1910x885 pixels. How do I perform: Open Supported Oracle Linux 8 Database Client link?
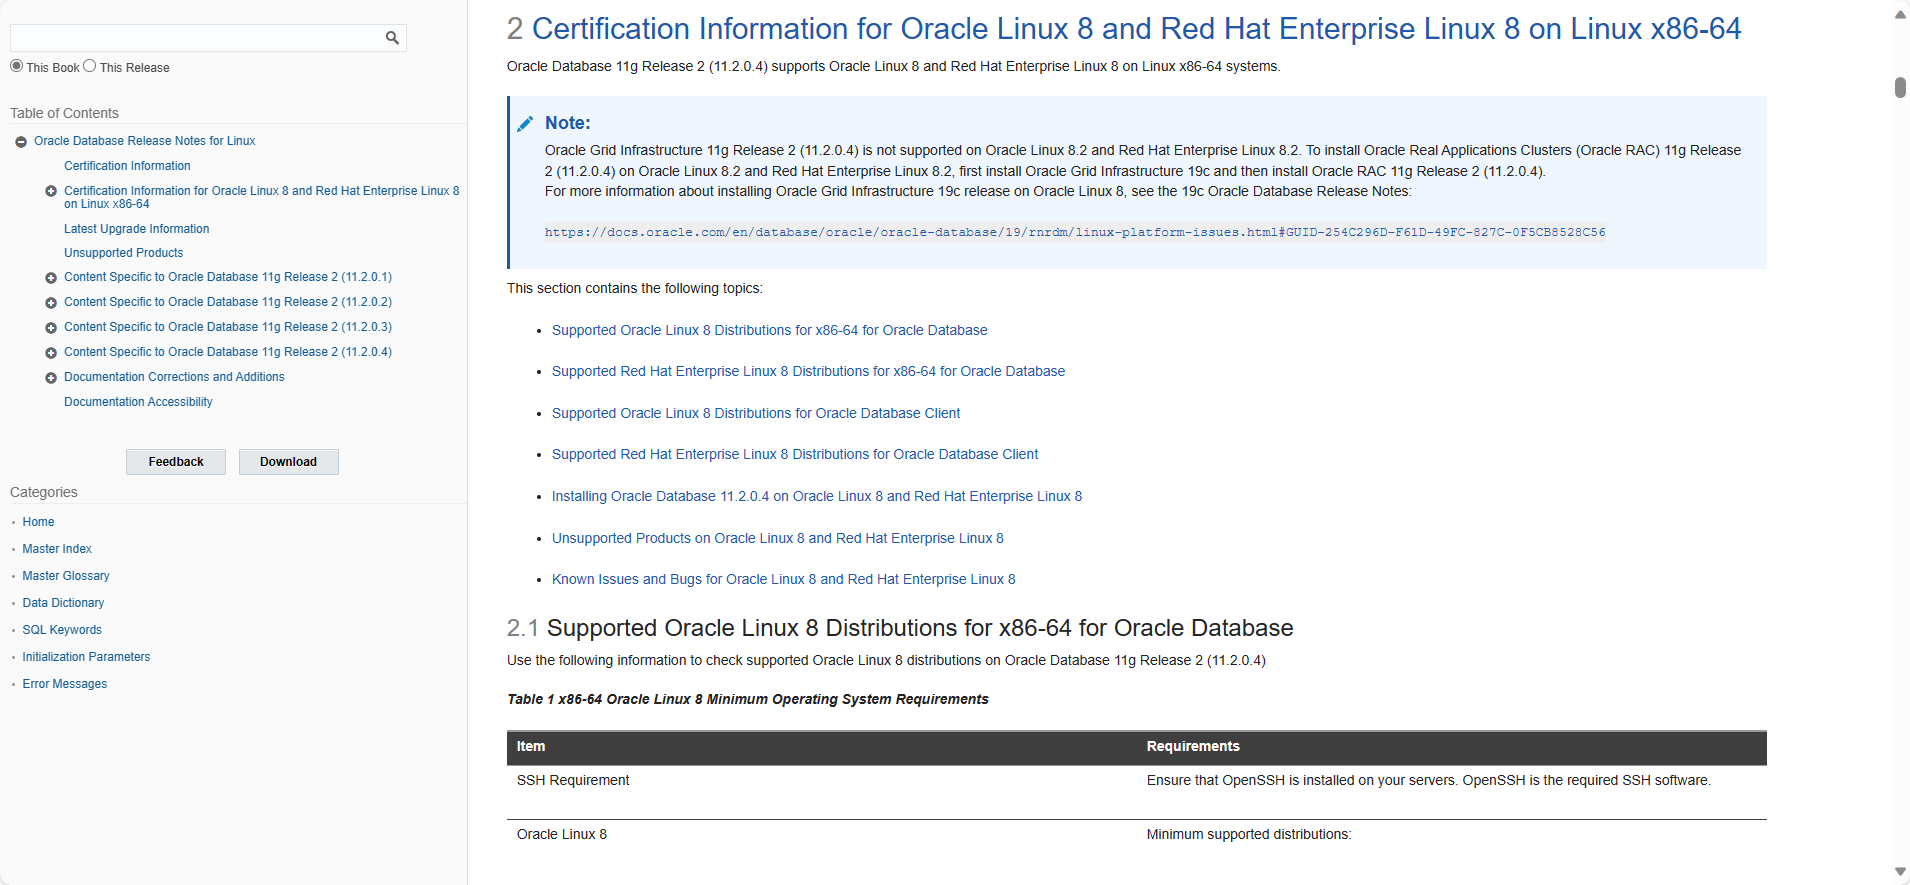[x=756, y=413]
